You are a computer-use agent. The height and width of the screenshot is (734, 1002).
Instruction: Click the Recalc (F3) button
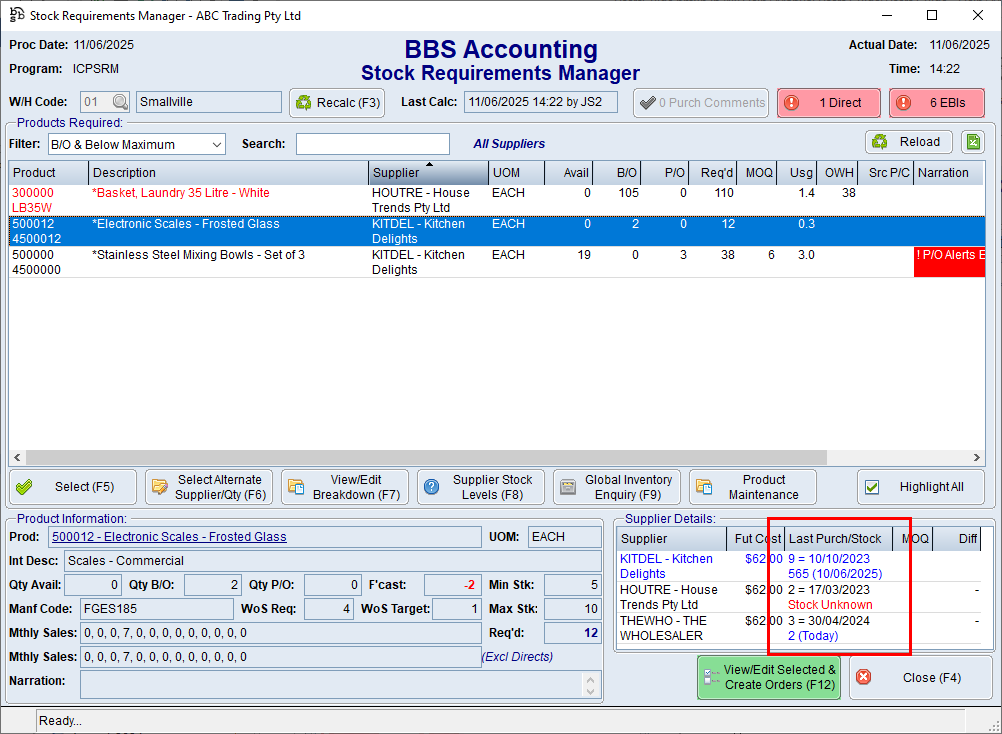pyautogui.click(x=337, y=103)
